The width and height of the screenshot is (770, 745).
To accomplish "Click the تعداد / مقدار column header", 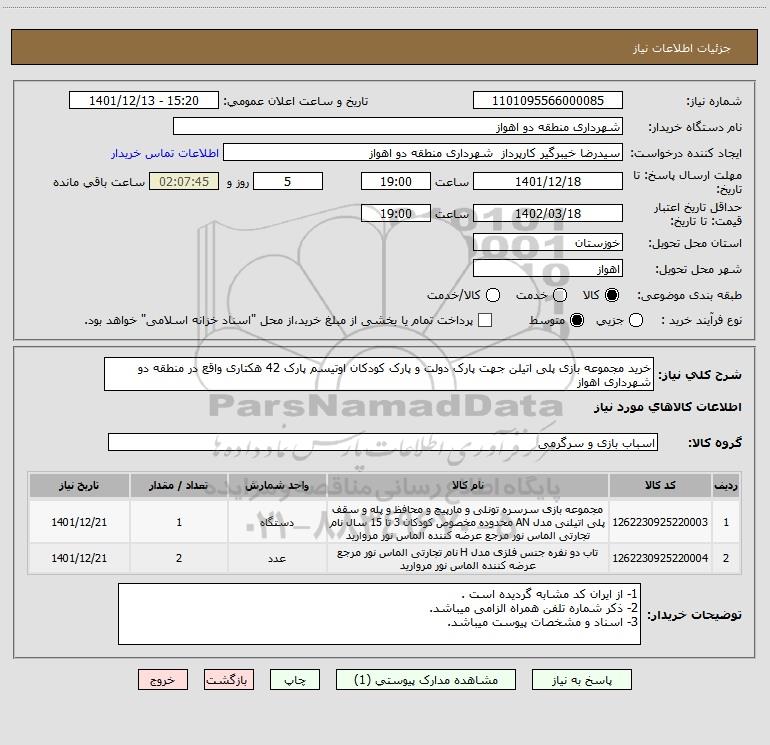I will (x=179, y=485).
